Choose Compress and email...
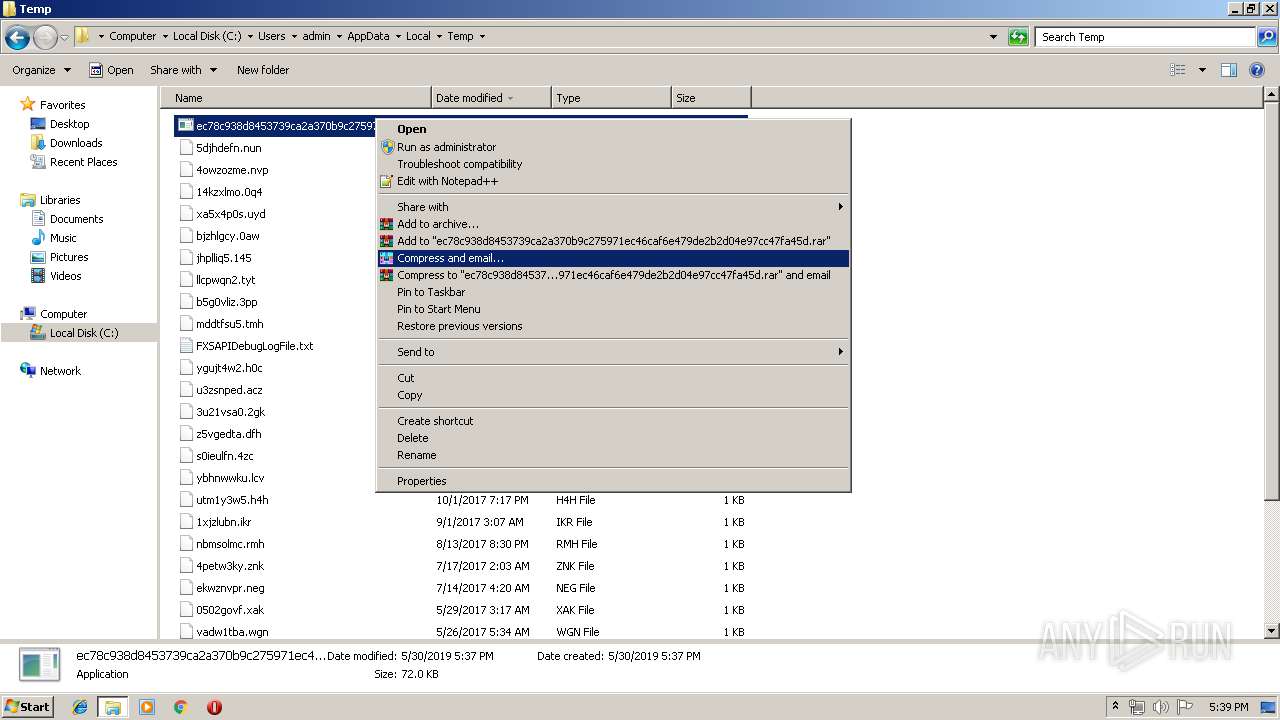 pos(613,258)
